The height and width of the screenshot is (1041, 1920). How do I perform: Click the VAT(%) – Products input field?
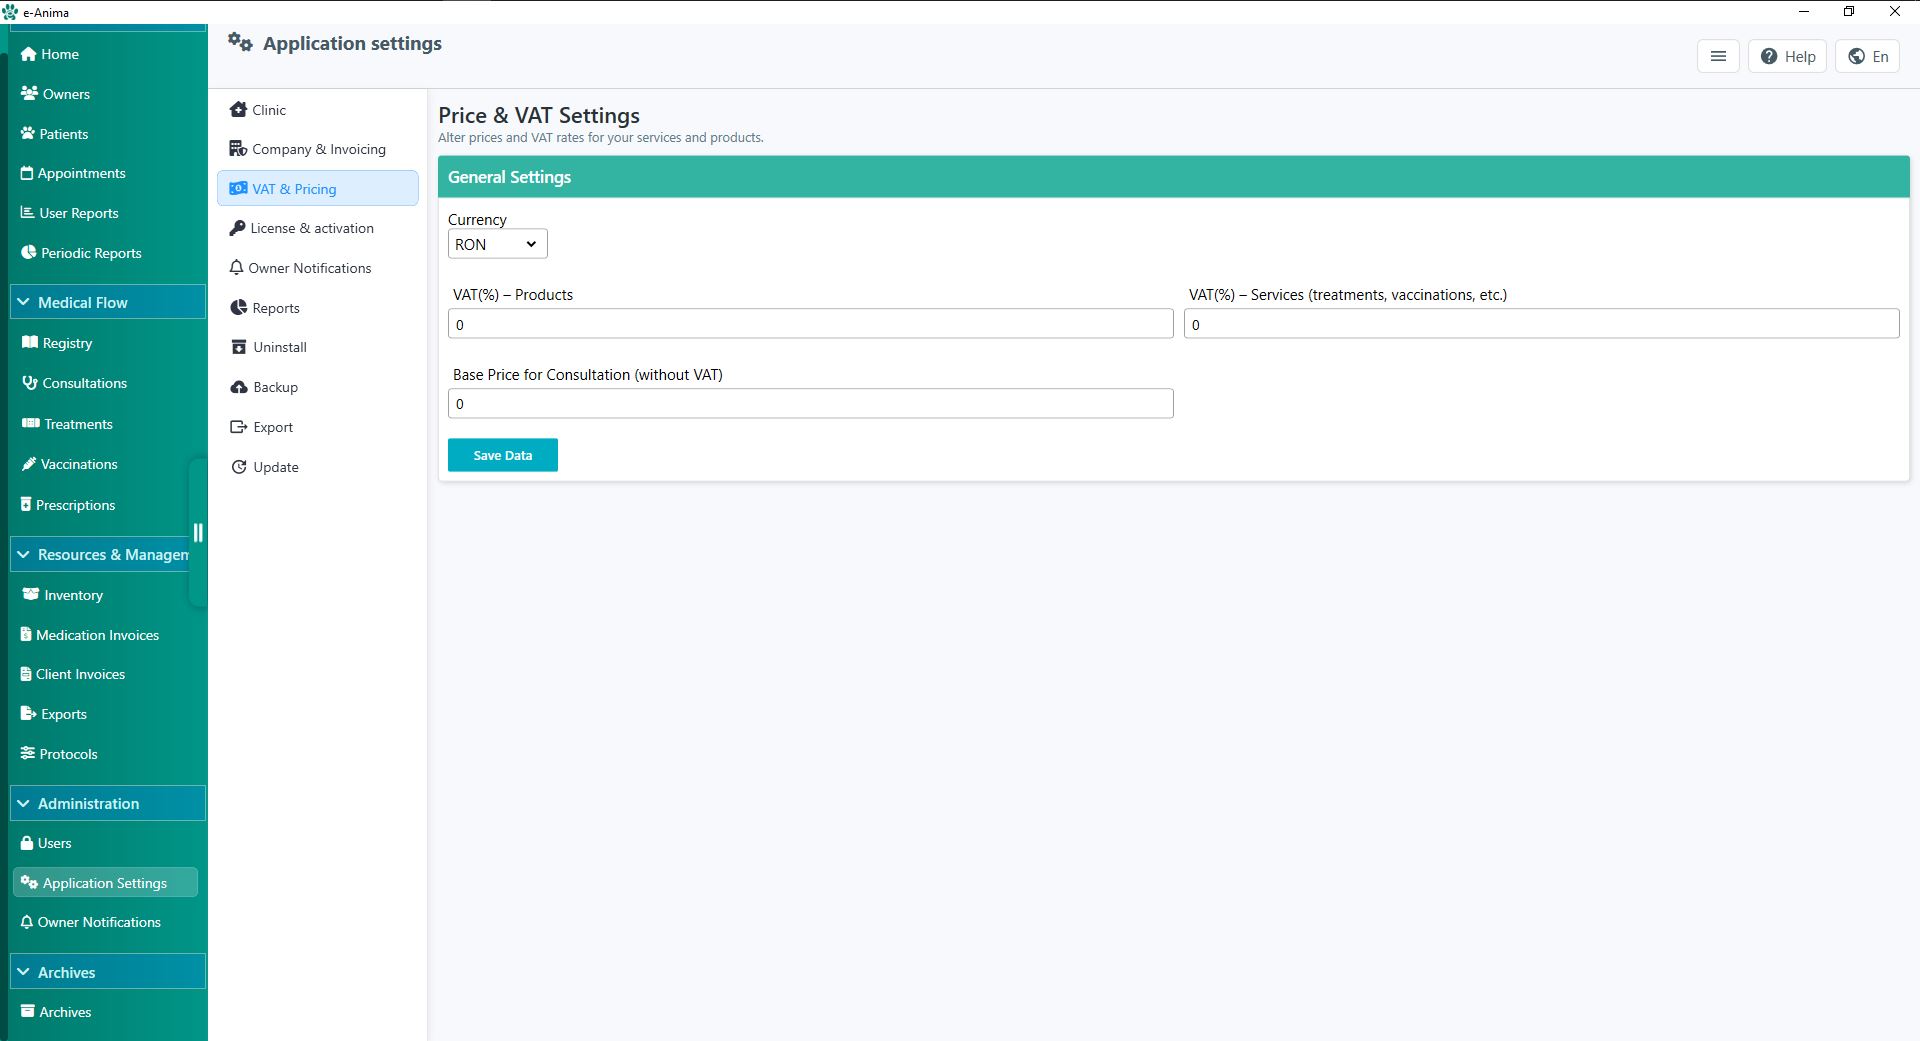pyautogui.click(x=810, y=323)
